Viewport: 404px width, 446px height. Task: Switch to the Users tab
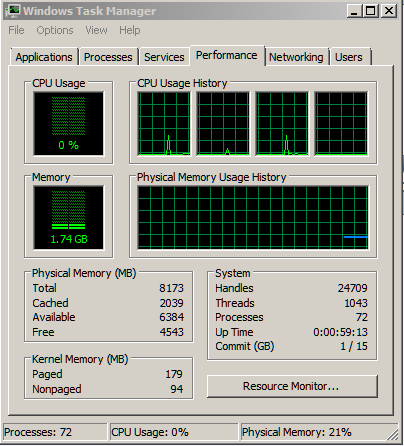349,57
